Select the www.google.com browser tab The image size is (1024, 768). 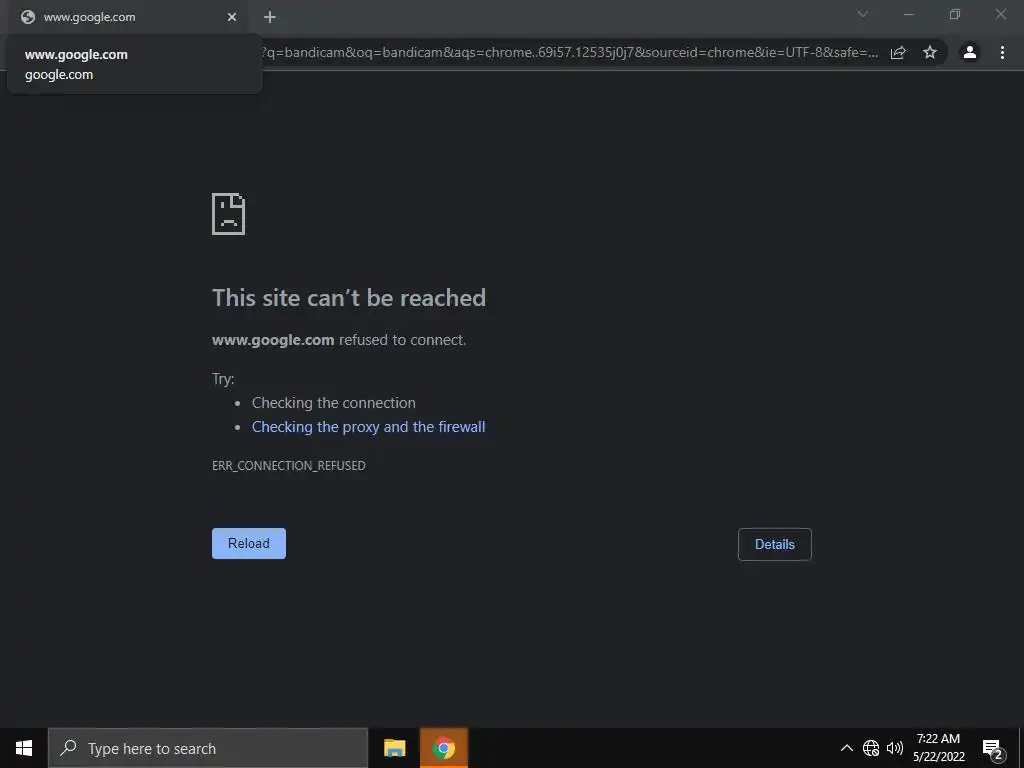coord(128,17)
